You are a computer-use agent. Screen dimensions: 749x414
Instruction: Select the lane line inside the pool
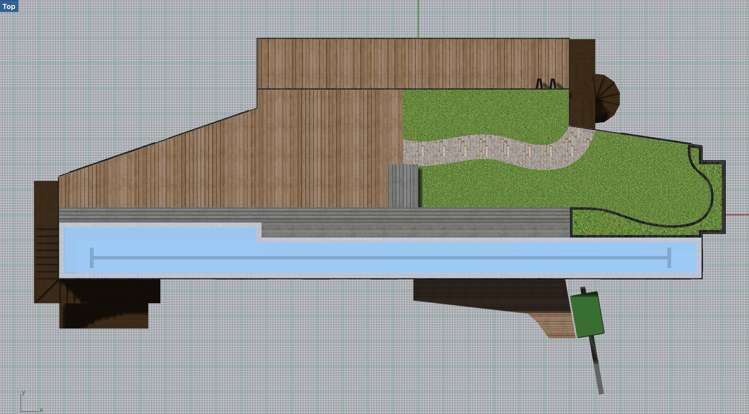380,258
